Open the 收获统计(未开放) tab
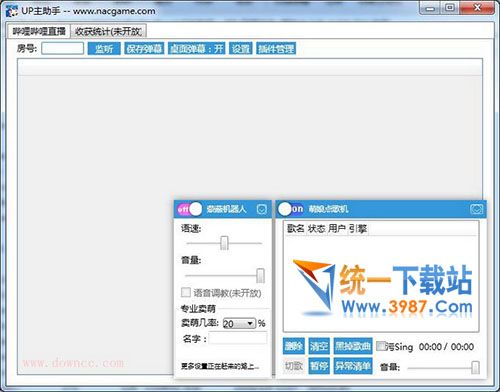500x392 pixels. [109, 31]
